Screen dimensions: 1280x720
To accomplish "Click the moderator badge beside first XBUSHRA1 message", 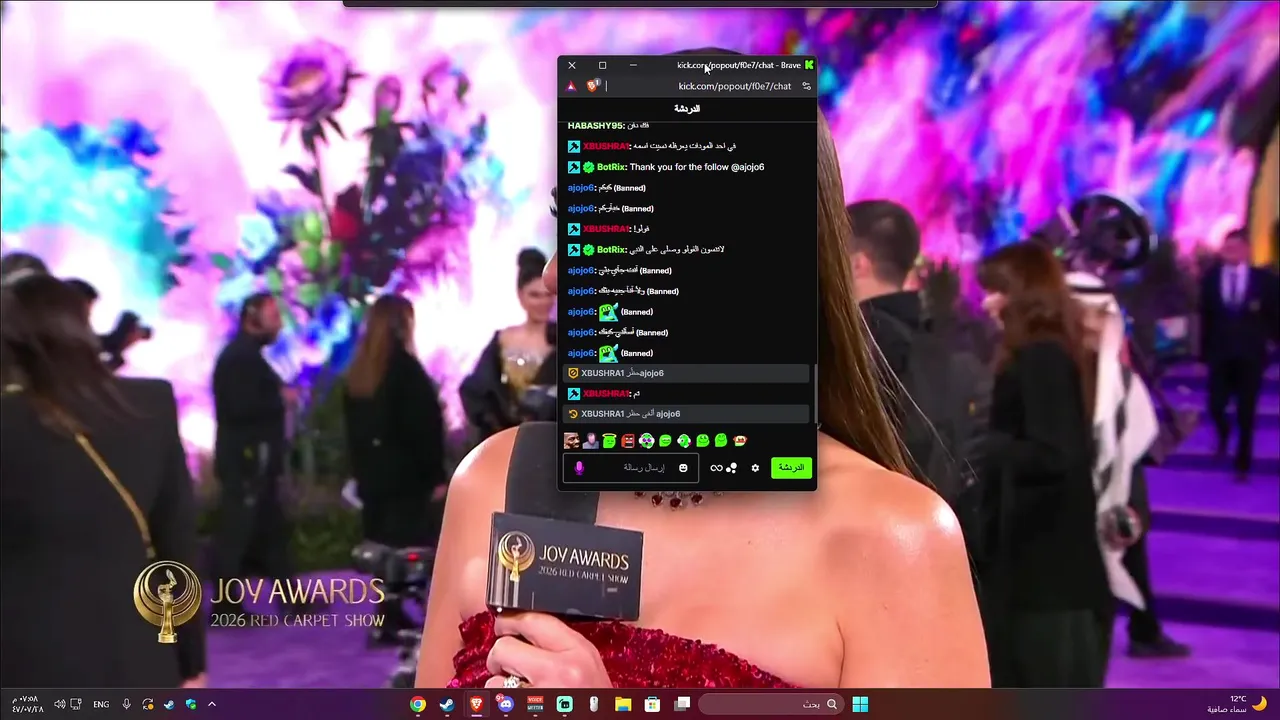I will pos(574,146).
